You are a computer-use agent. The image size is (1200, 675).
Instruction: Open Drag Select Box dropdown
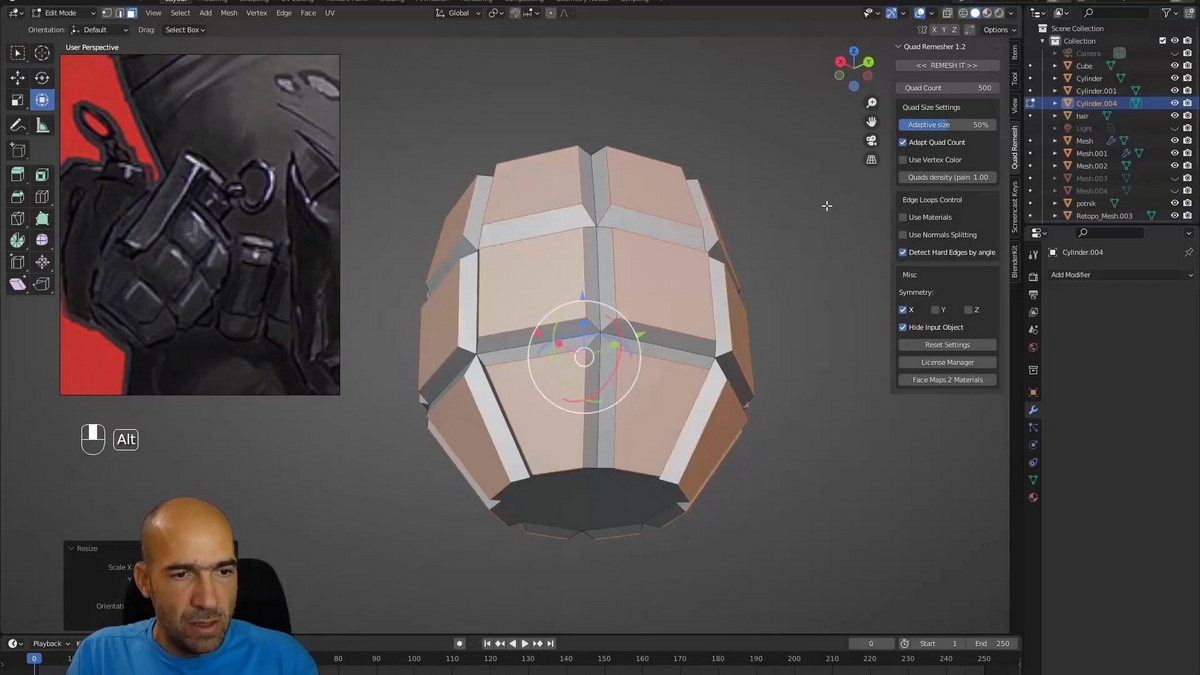tap(185, 30)
